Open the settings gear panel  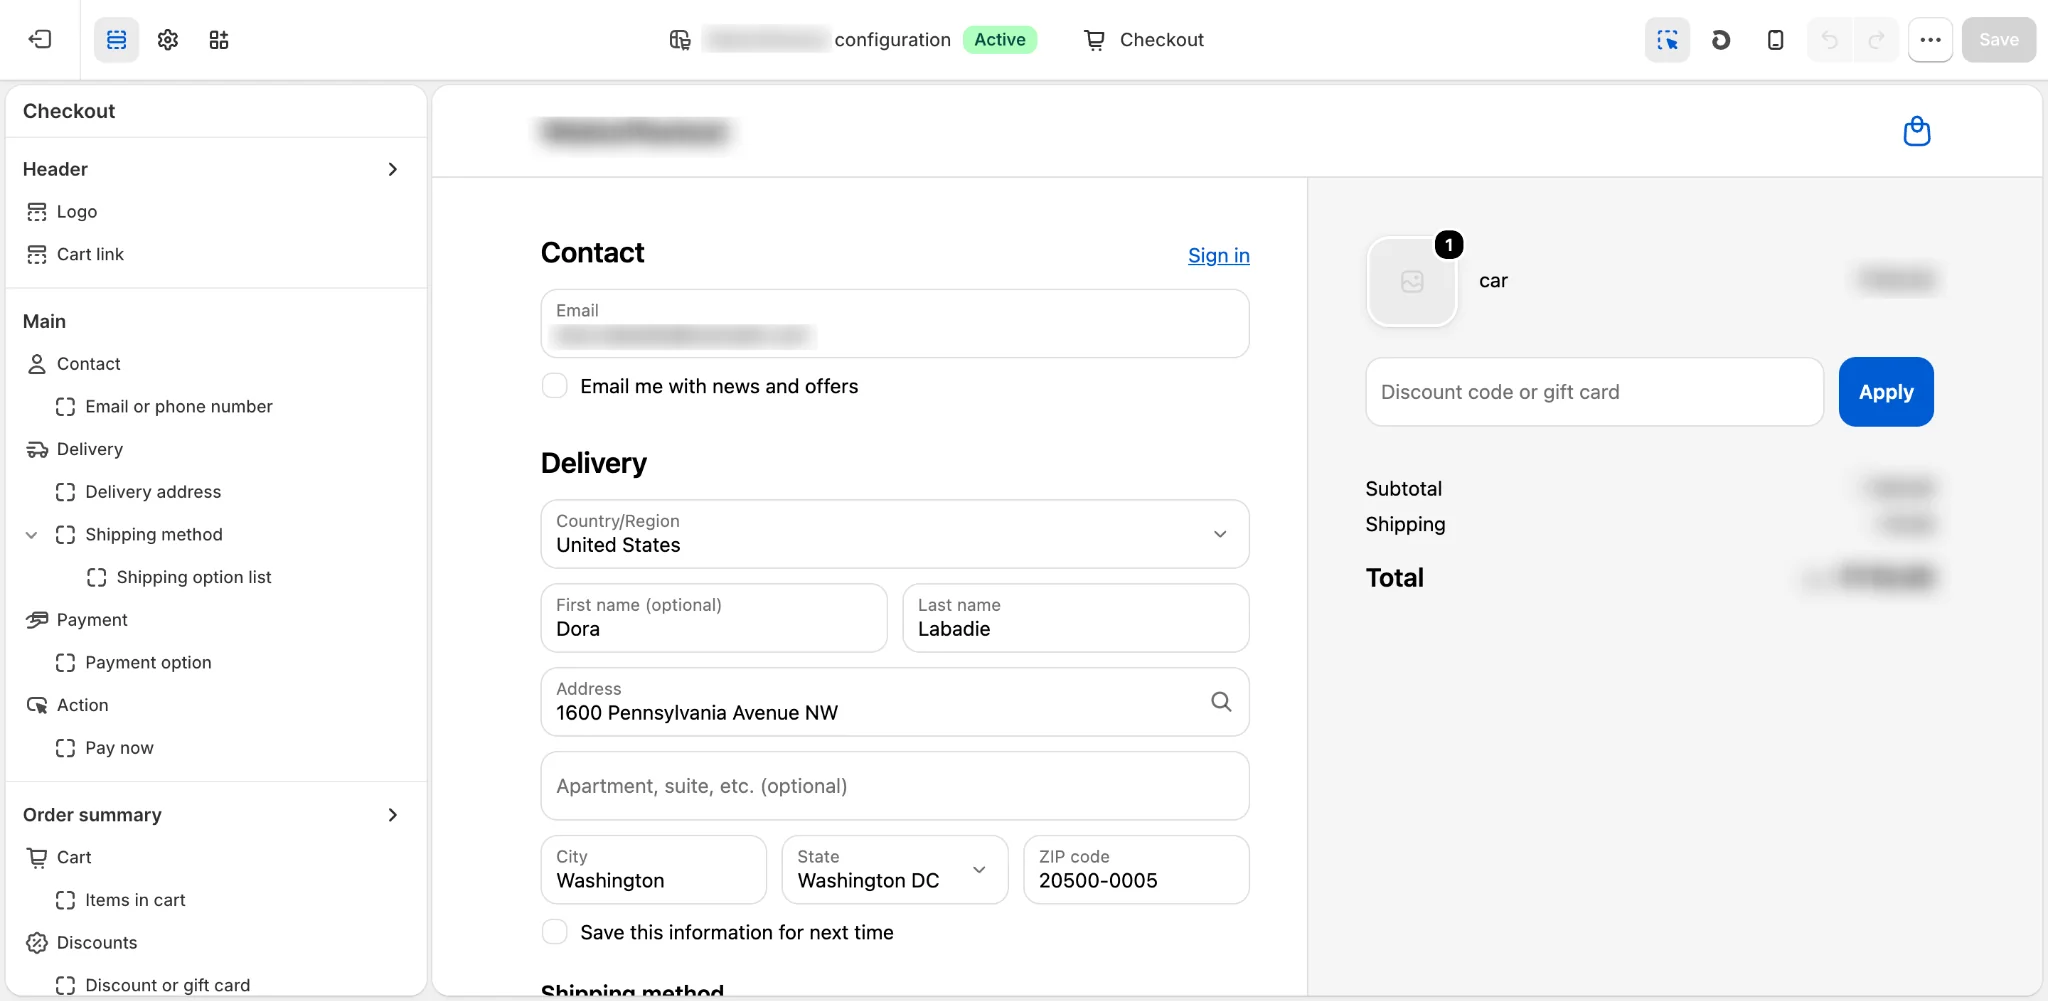click(x=168, y=40)
